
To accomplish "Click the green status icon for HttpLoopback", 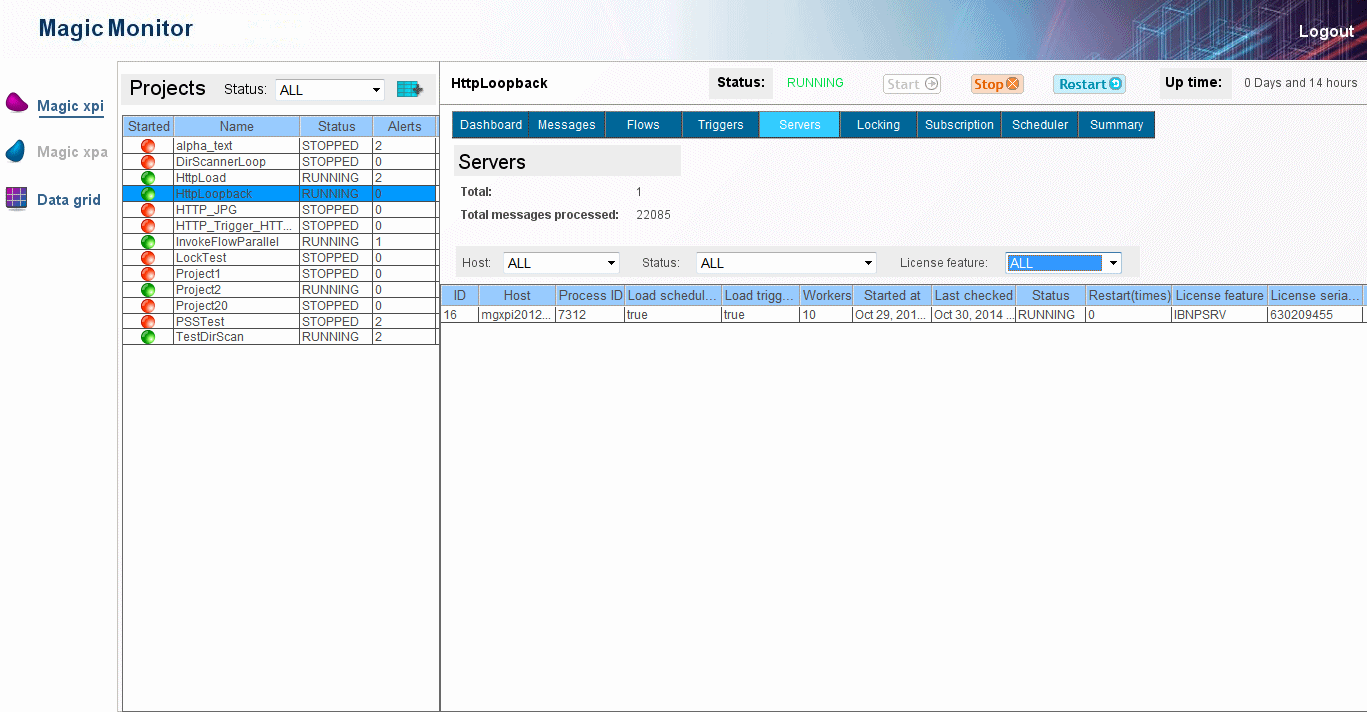I will pyautogui.click(x=148, y=194).
